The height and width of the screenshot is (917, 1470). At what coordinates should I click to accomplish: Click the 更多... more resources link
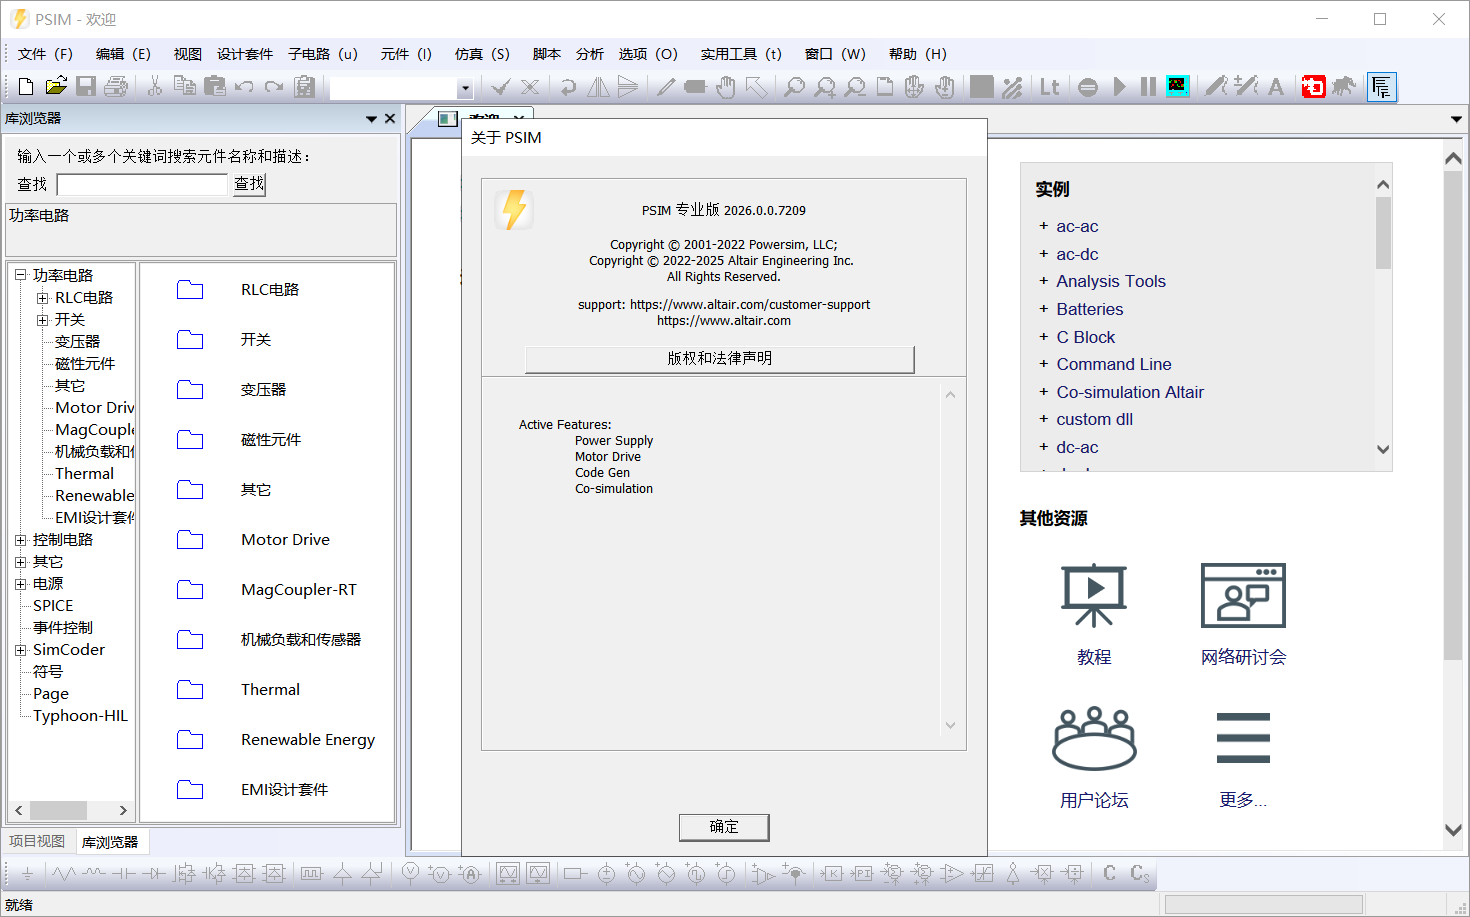point(1243,757)
